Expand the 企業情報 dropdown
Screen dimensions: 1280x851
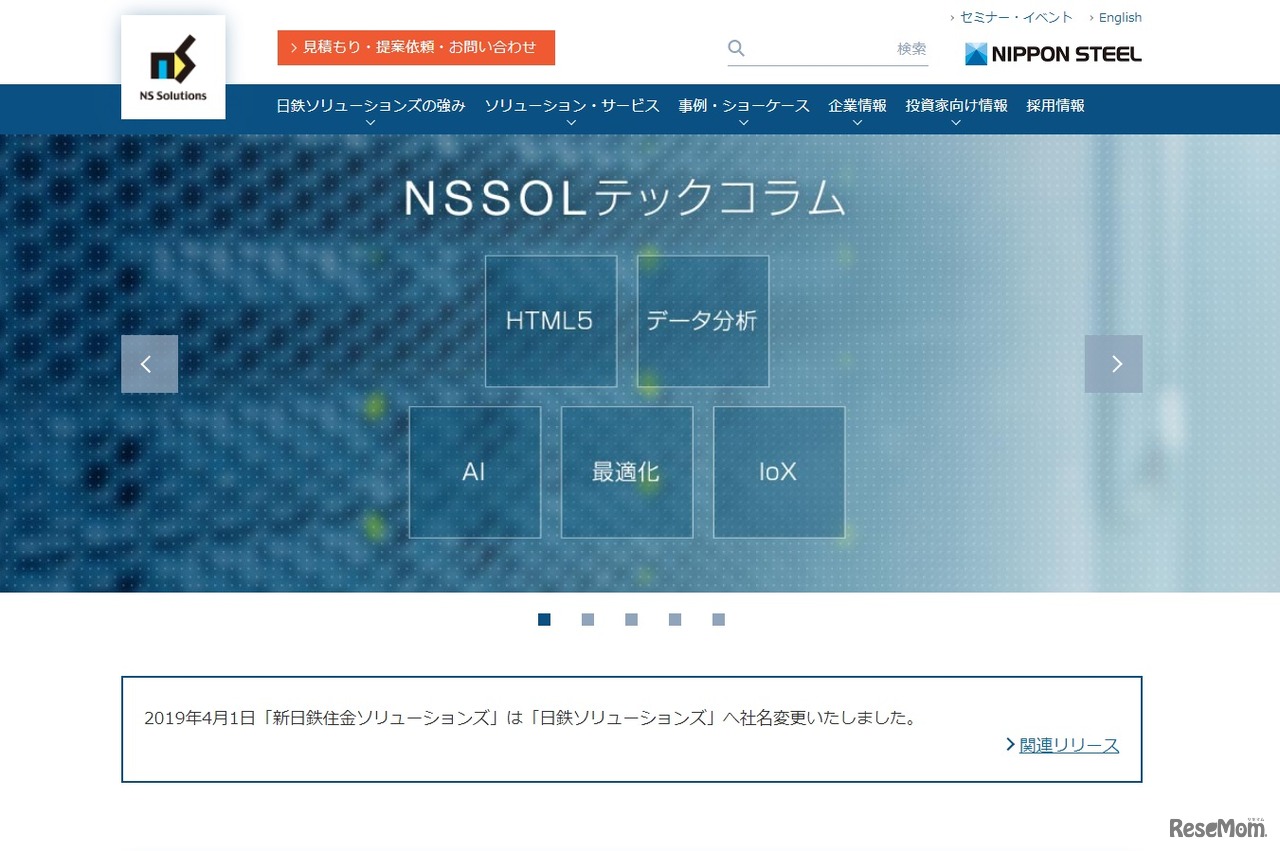click(x=857, y=105)
